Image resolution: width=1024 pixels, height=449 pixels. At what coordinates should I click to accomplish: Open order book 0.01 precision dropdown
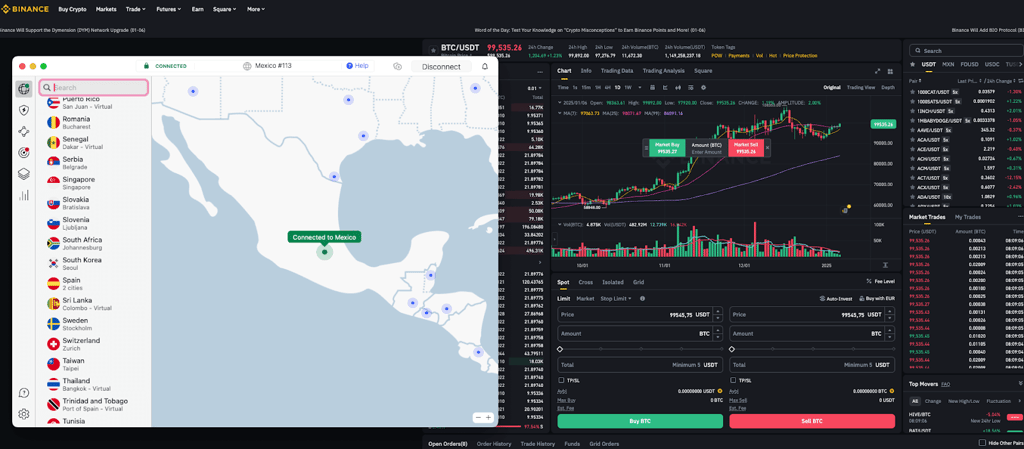534,88
